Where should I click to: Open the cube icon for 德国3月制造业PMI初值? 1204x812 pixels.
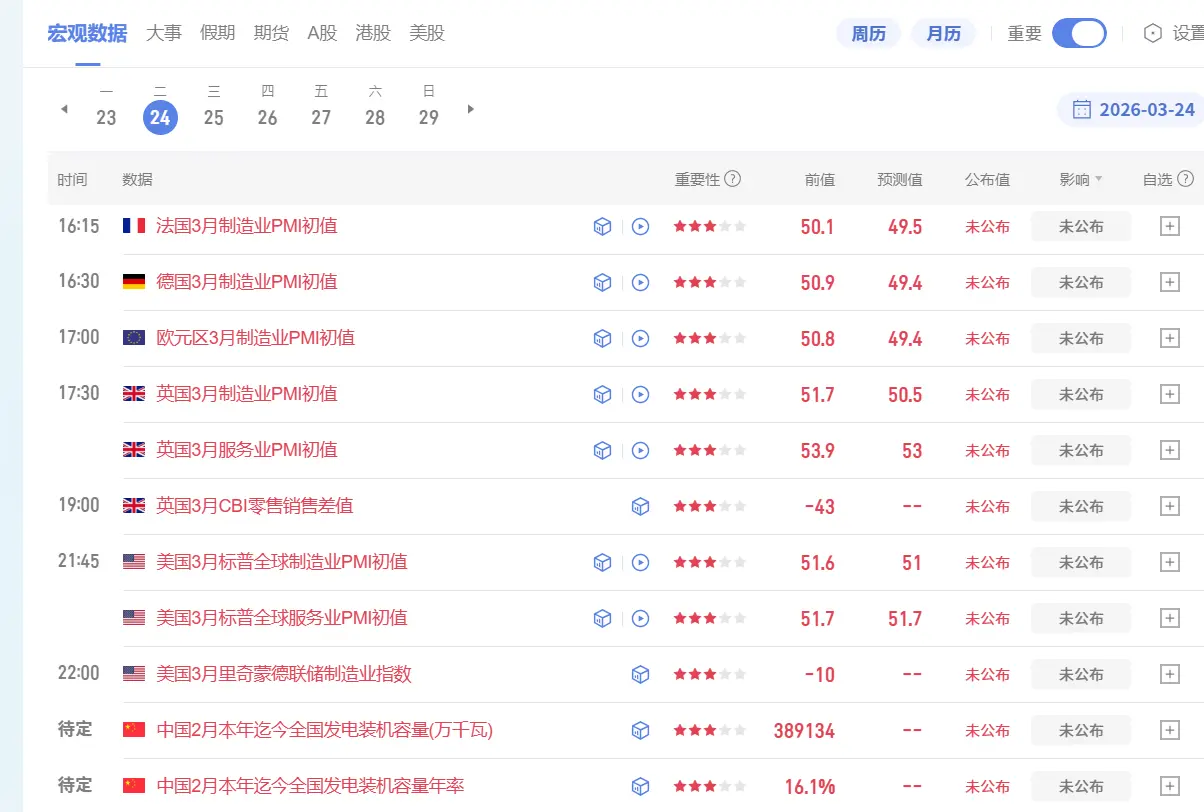[602, 283]
